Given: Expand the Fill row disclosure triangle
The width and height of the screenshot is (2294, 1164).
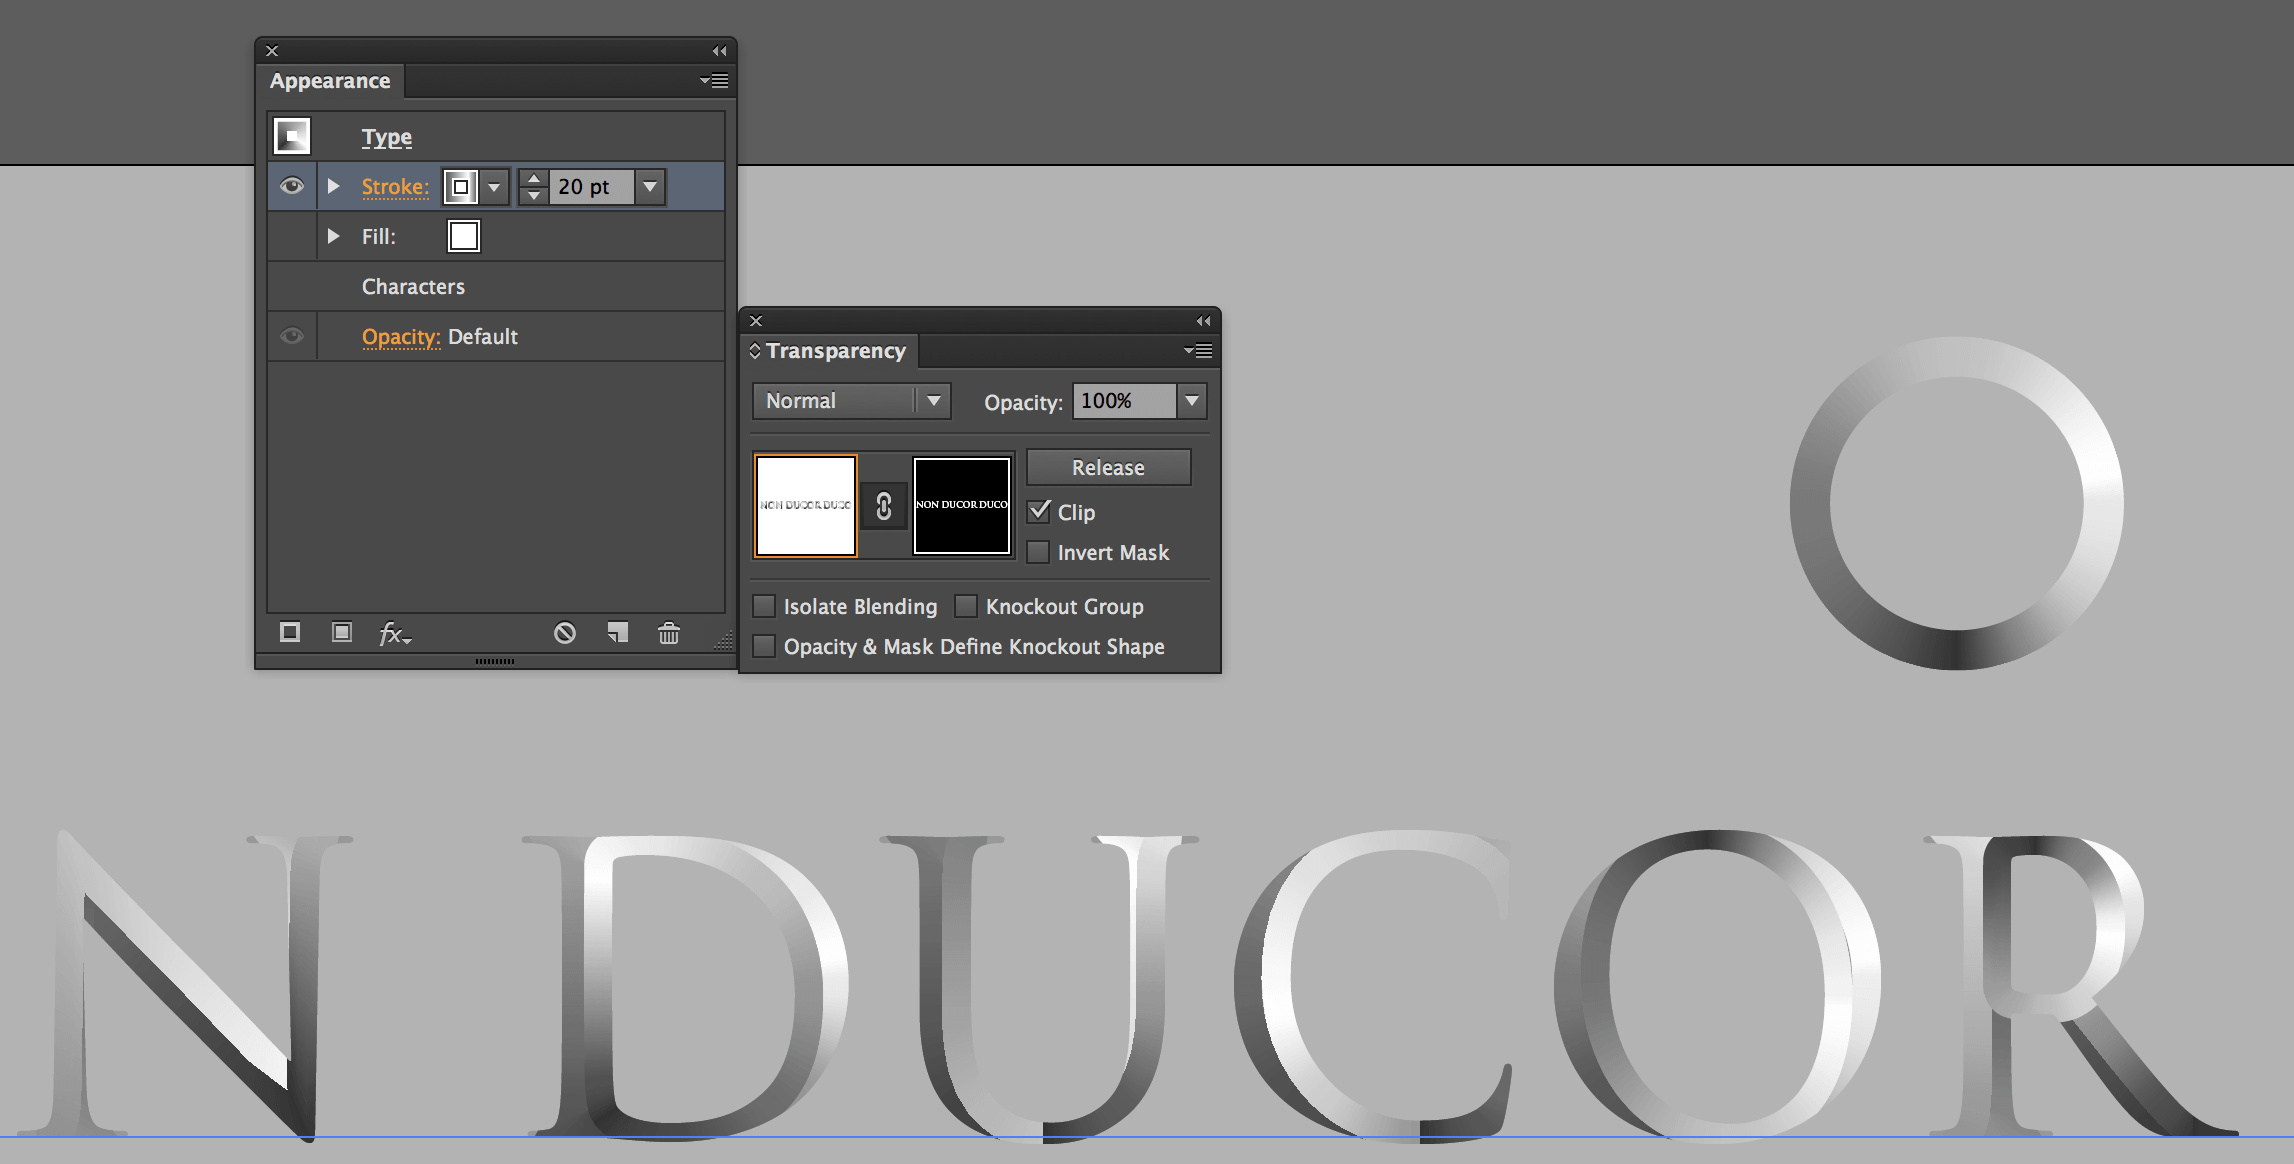Looking at the screenshot, I should click(334, 236).
